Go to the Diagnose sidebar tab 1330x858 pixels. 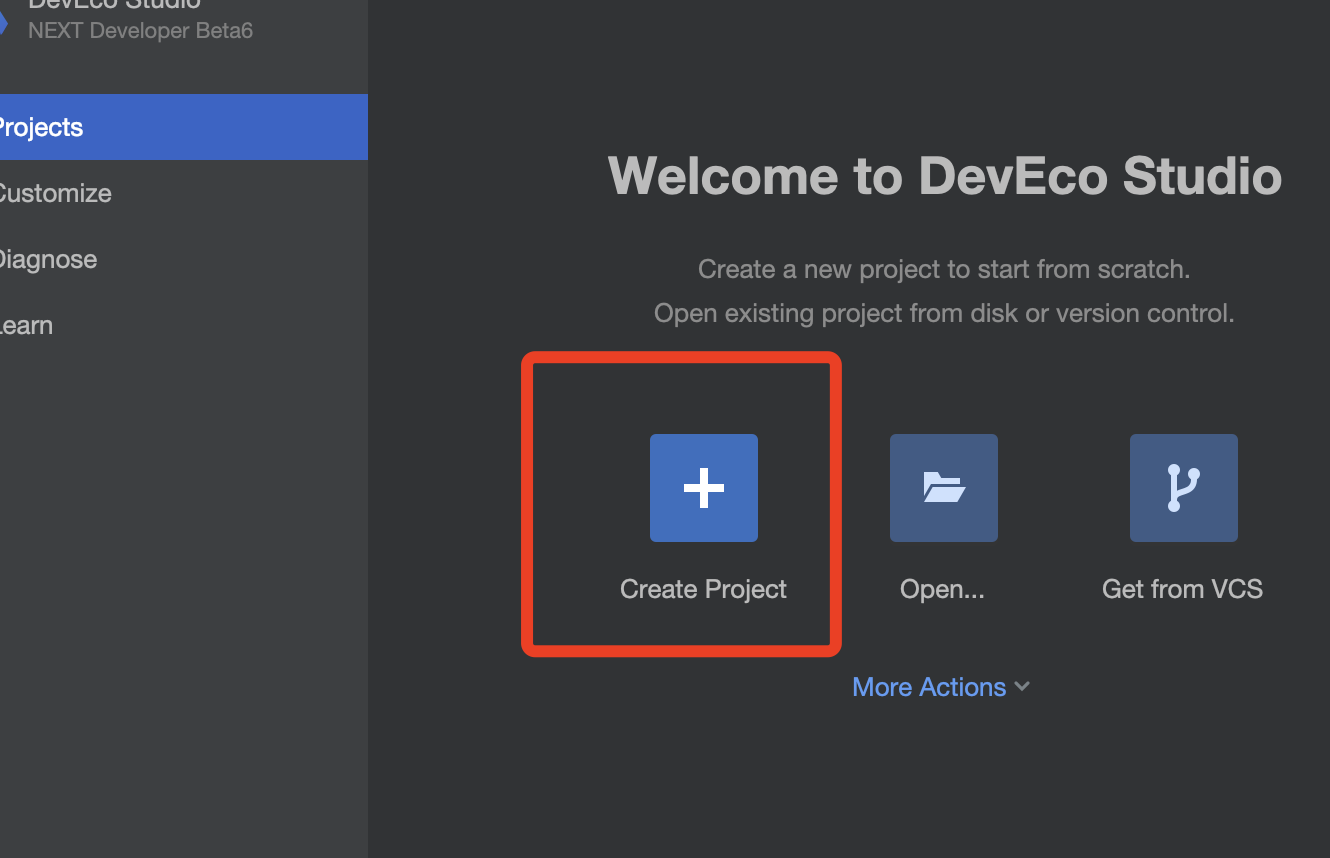[184, 259]
